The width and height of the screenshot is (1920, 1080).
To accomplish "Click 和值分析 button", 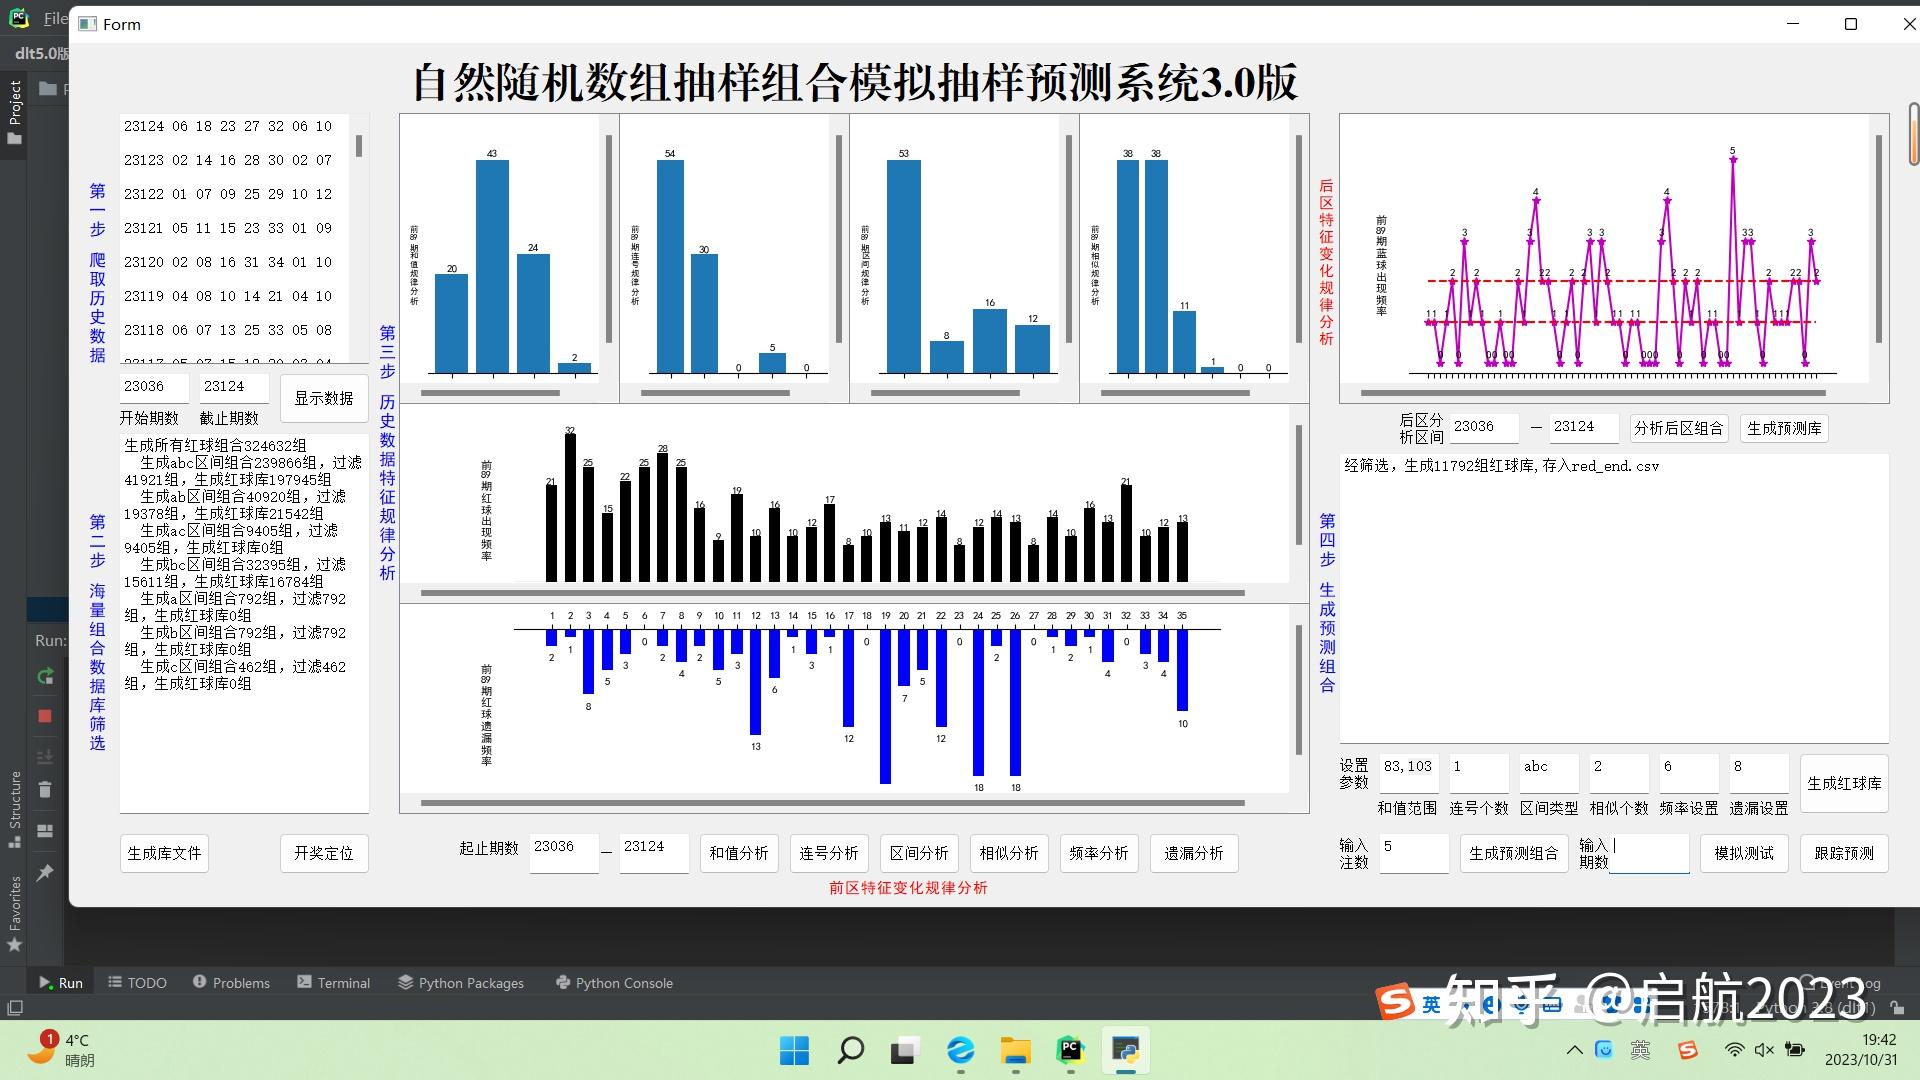I will [739, 853].
